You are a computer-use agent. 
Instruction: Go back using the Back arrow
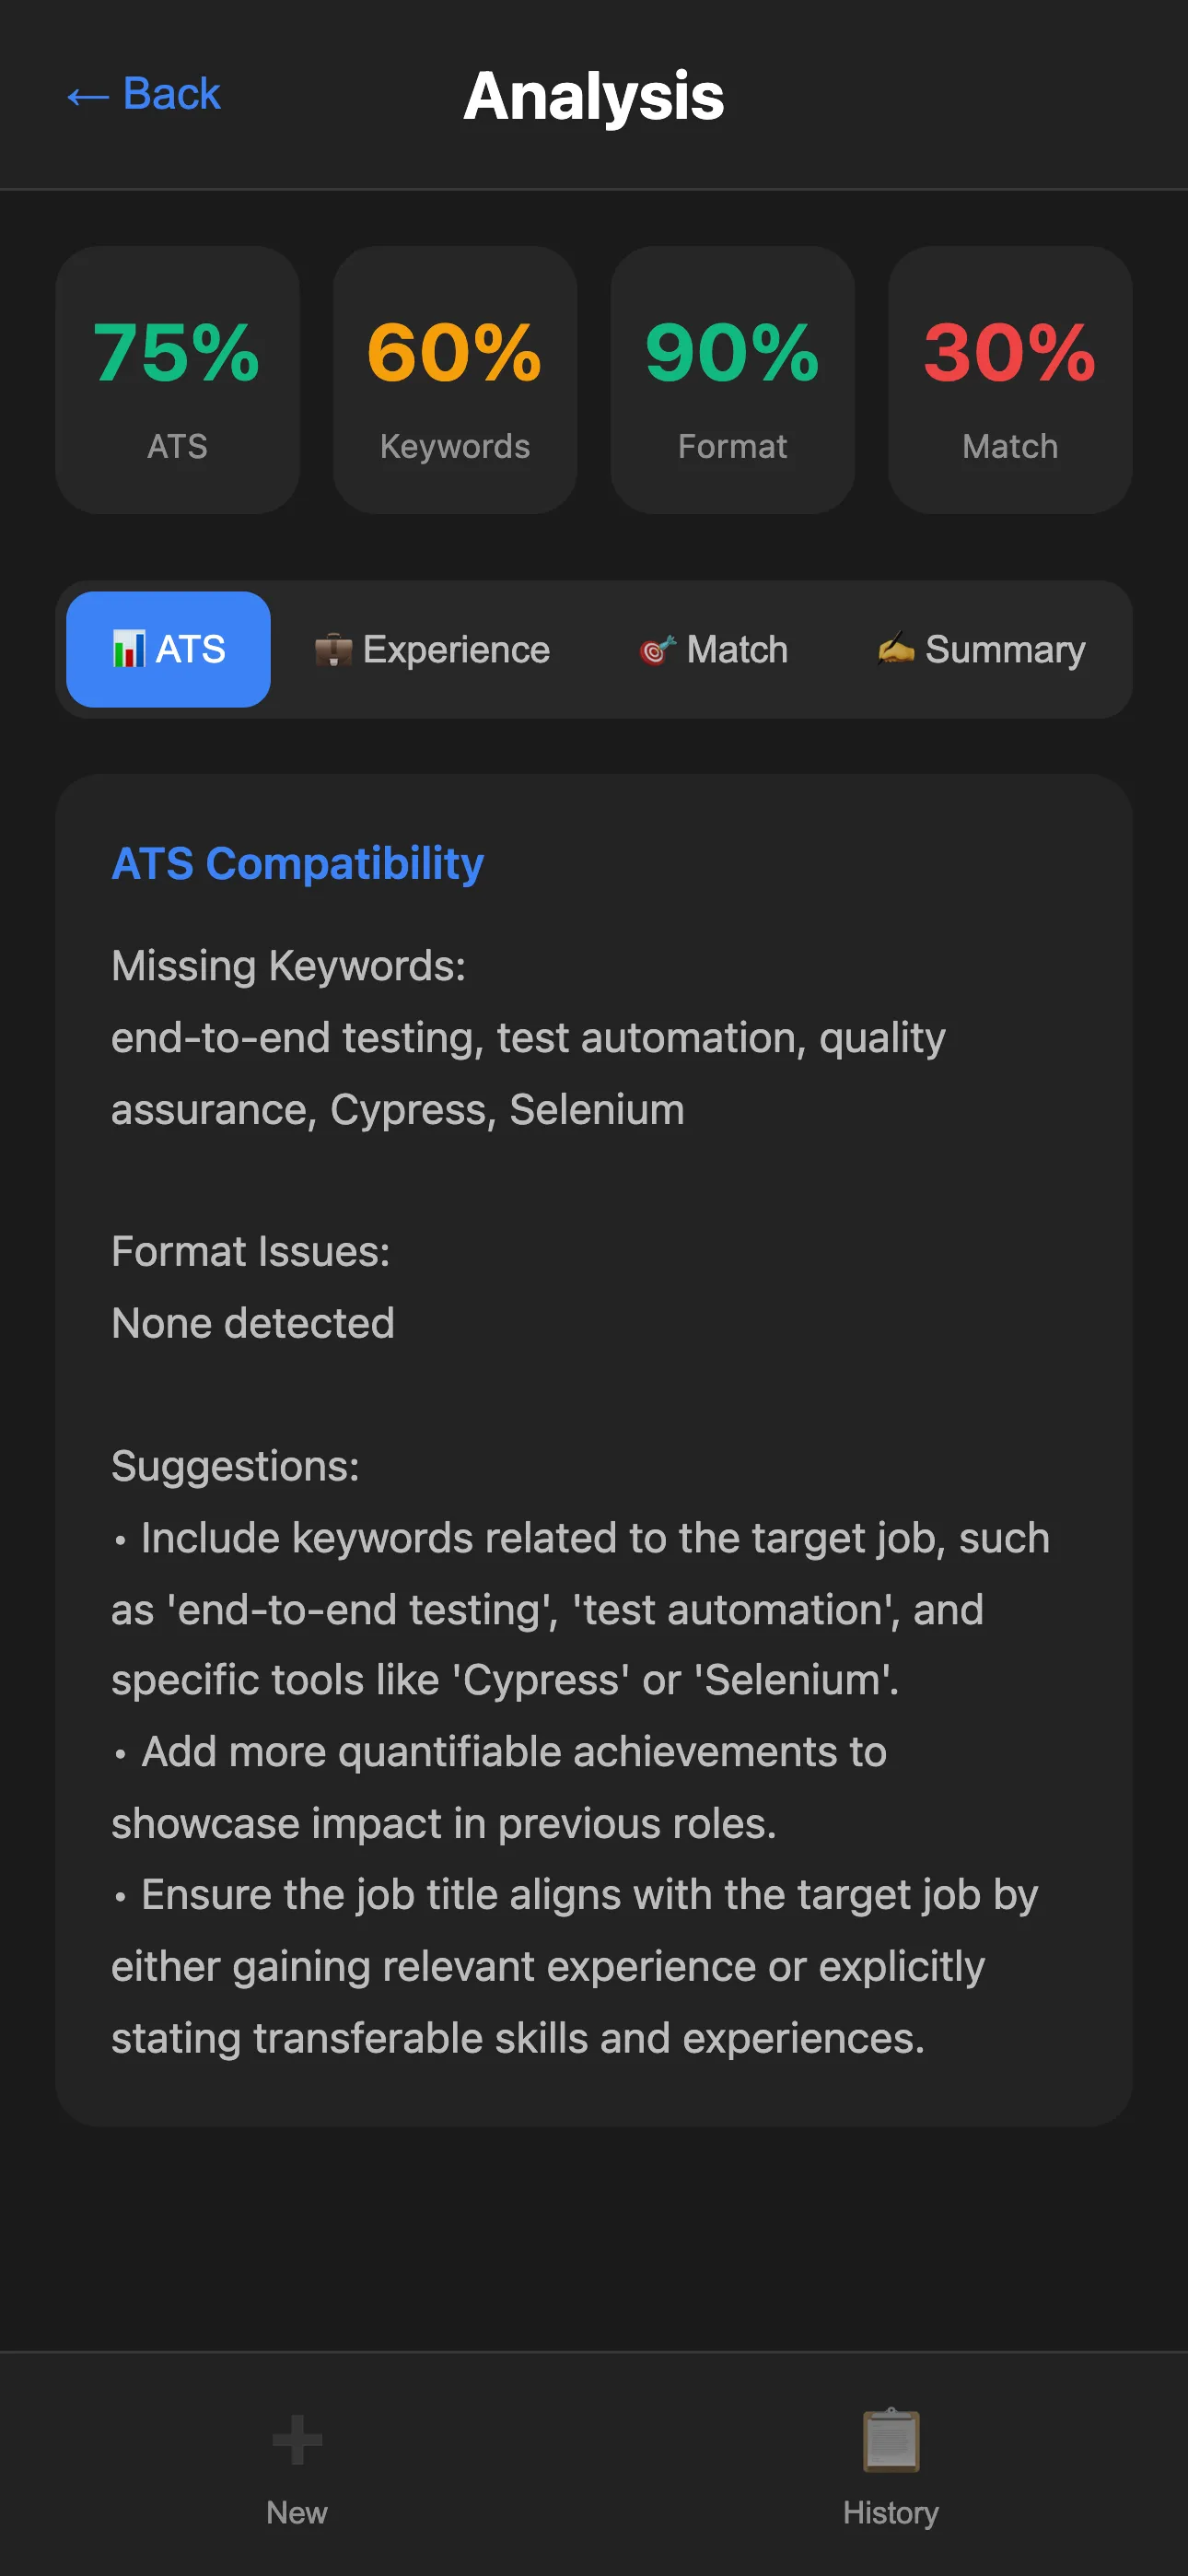coord(143,95)
